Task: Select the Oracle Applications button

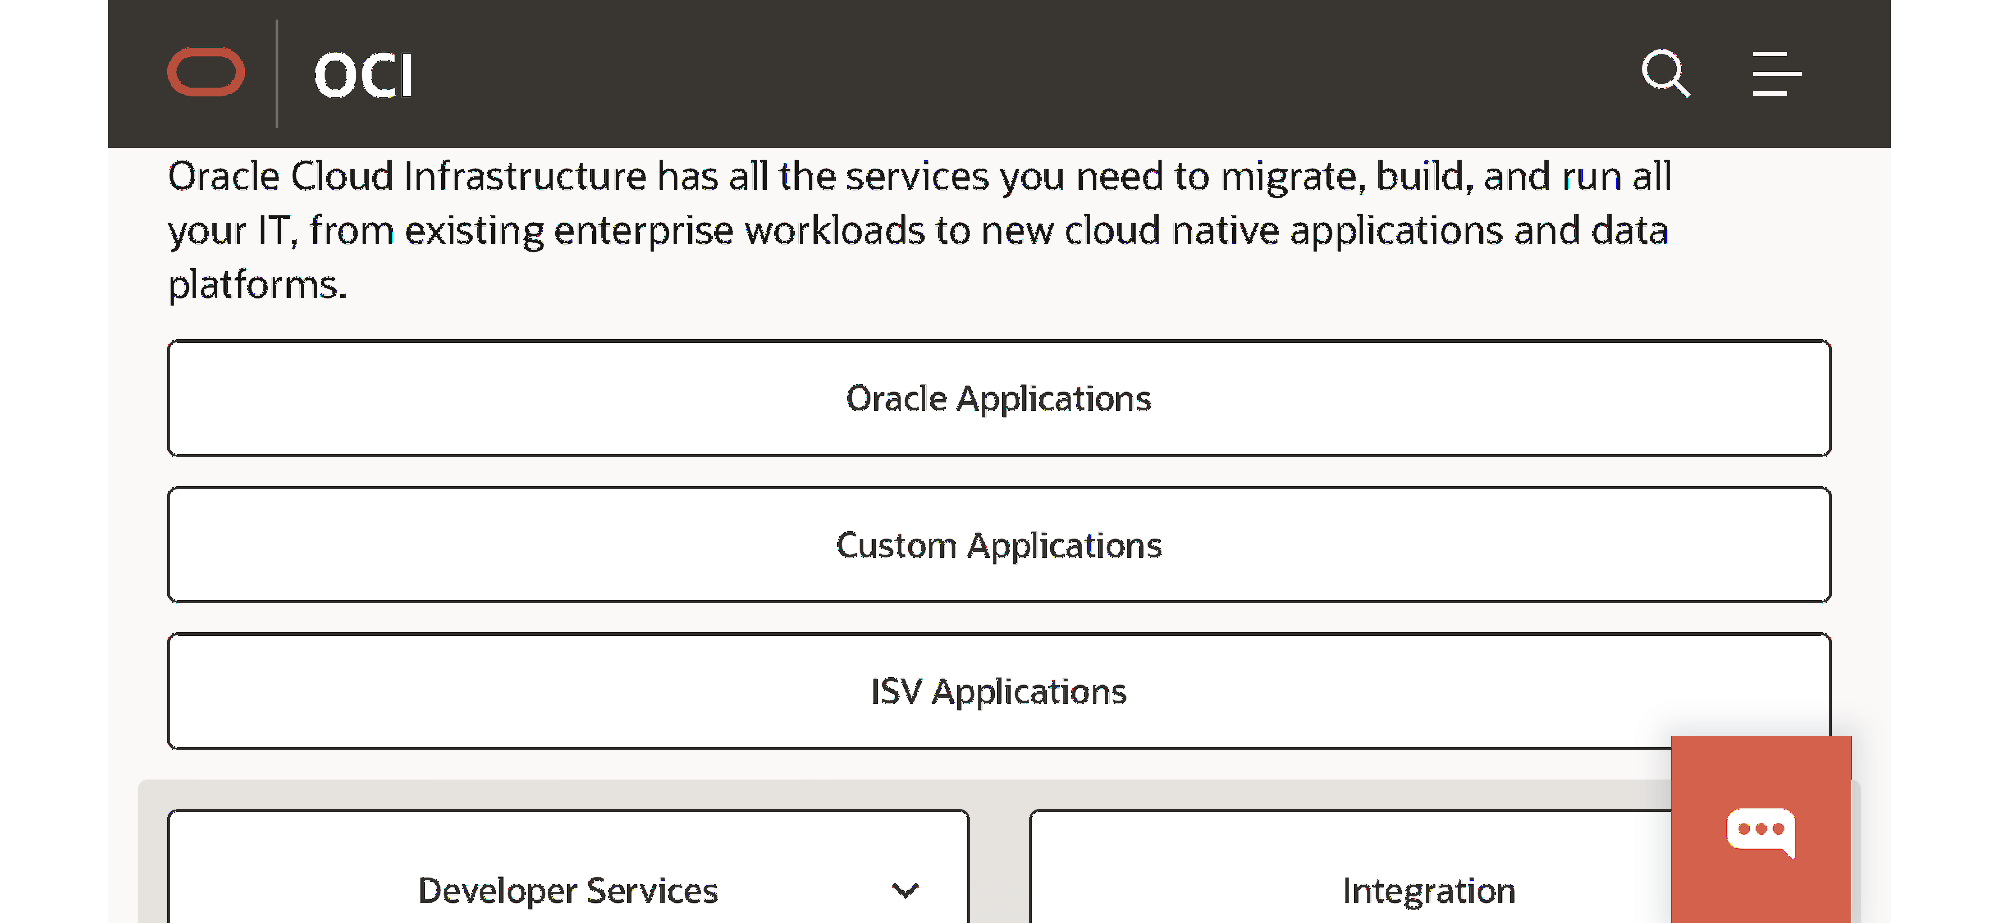Action: pyautogui.click(x=999, y=398)
